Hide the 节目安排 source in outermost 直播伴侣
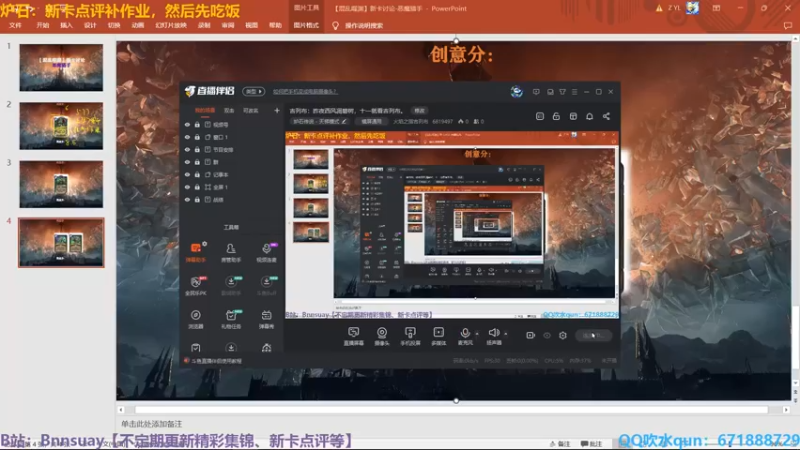This screenshot has height=450, width=800. (187, 149)
